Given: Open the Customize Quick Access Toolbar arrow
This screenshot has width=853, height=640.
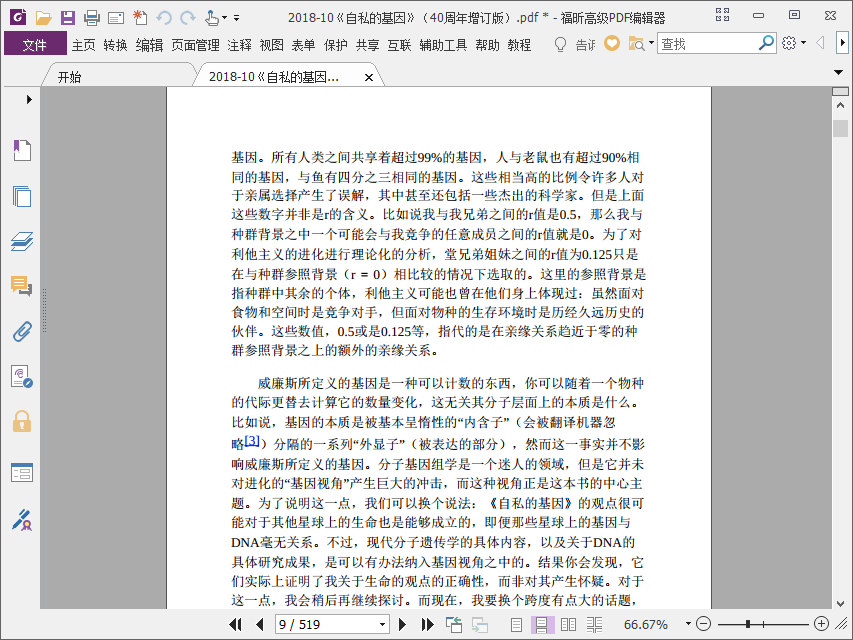Looking at the screenshot, I should (x=237, y=18).
